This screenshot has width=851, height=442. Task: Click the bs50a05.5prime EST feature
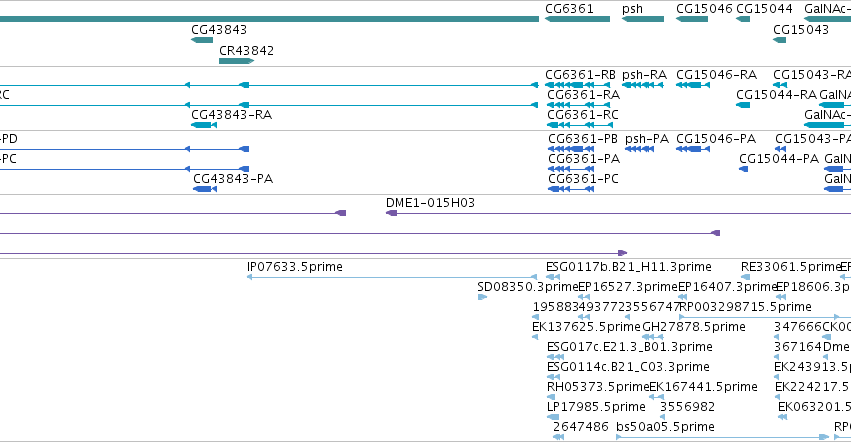pyautogui.click(x=723, y=437)
